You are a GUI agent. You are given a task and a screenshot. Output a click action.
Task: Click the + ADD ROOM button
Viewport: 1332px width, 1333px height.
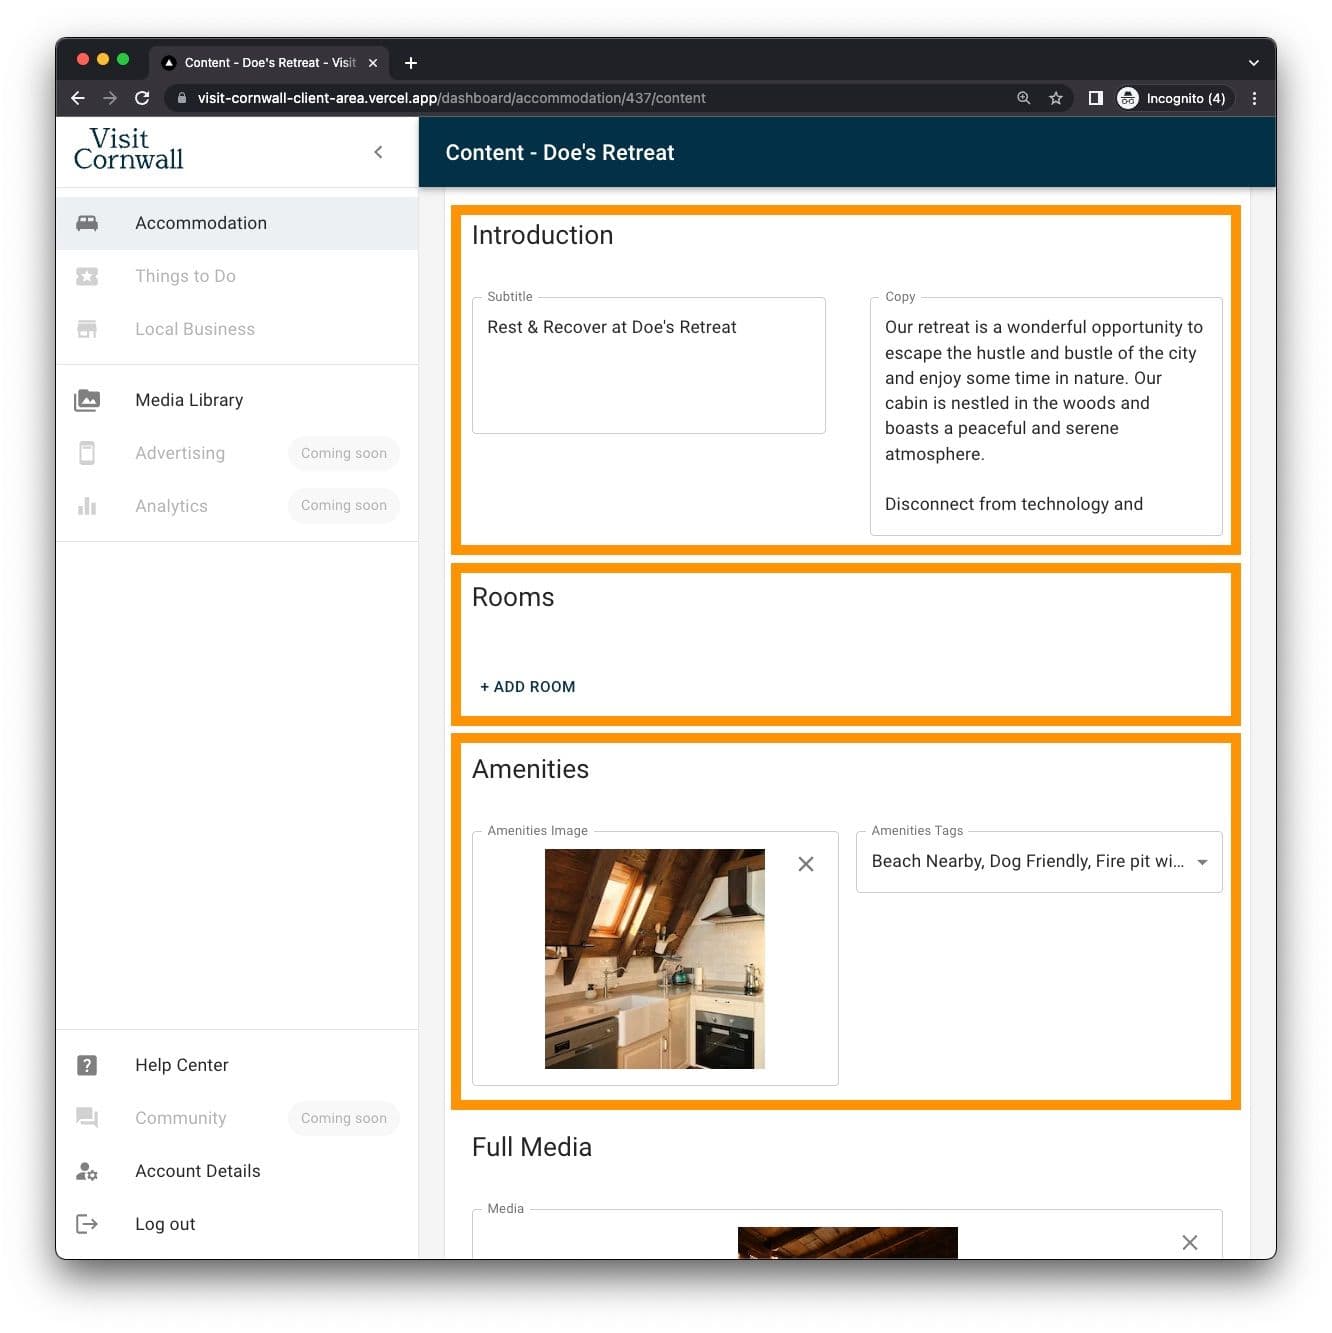[x=528, y=687]
